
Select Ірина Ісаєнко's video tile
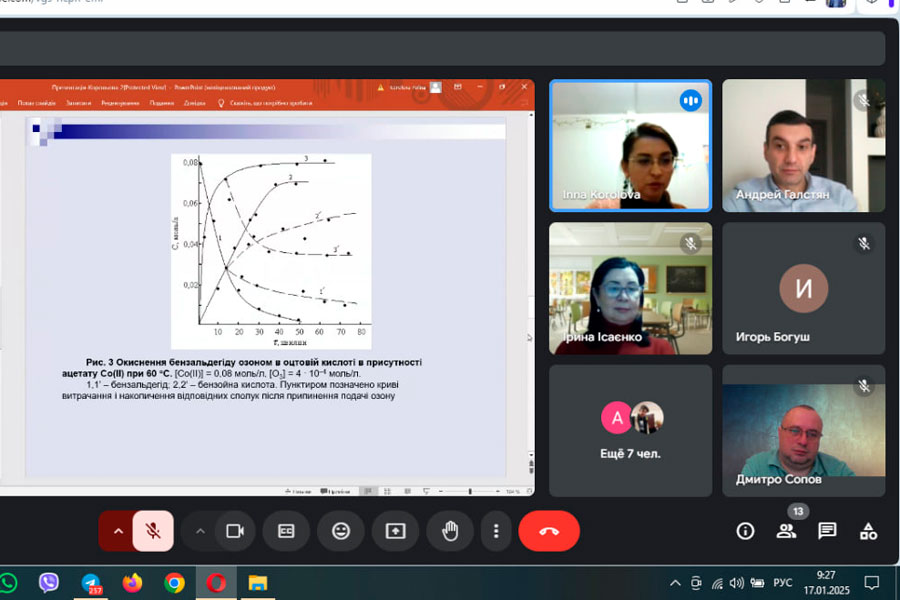630,288
